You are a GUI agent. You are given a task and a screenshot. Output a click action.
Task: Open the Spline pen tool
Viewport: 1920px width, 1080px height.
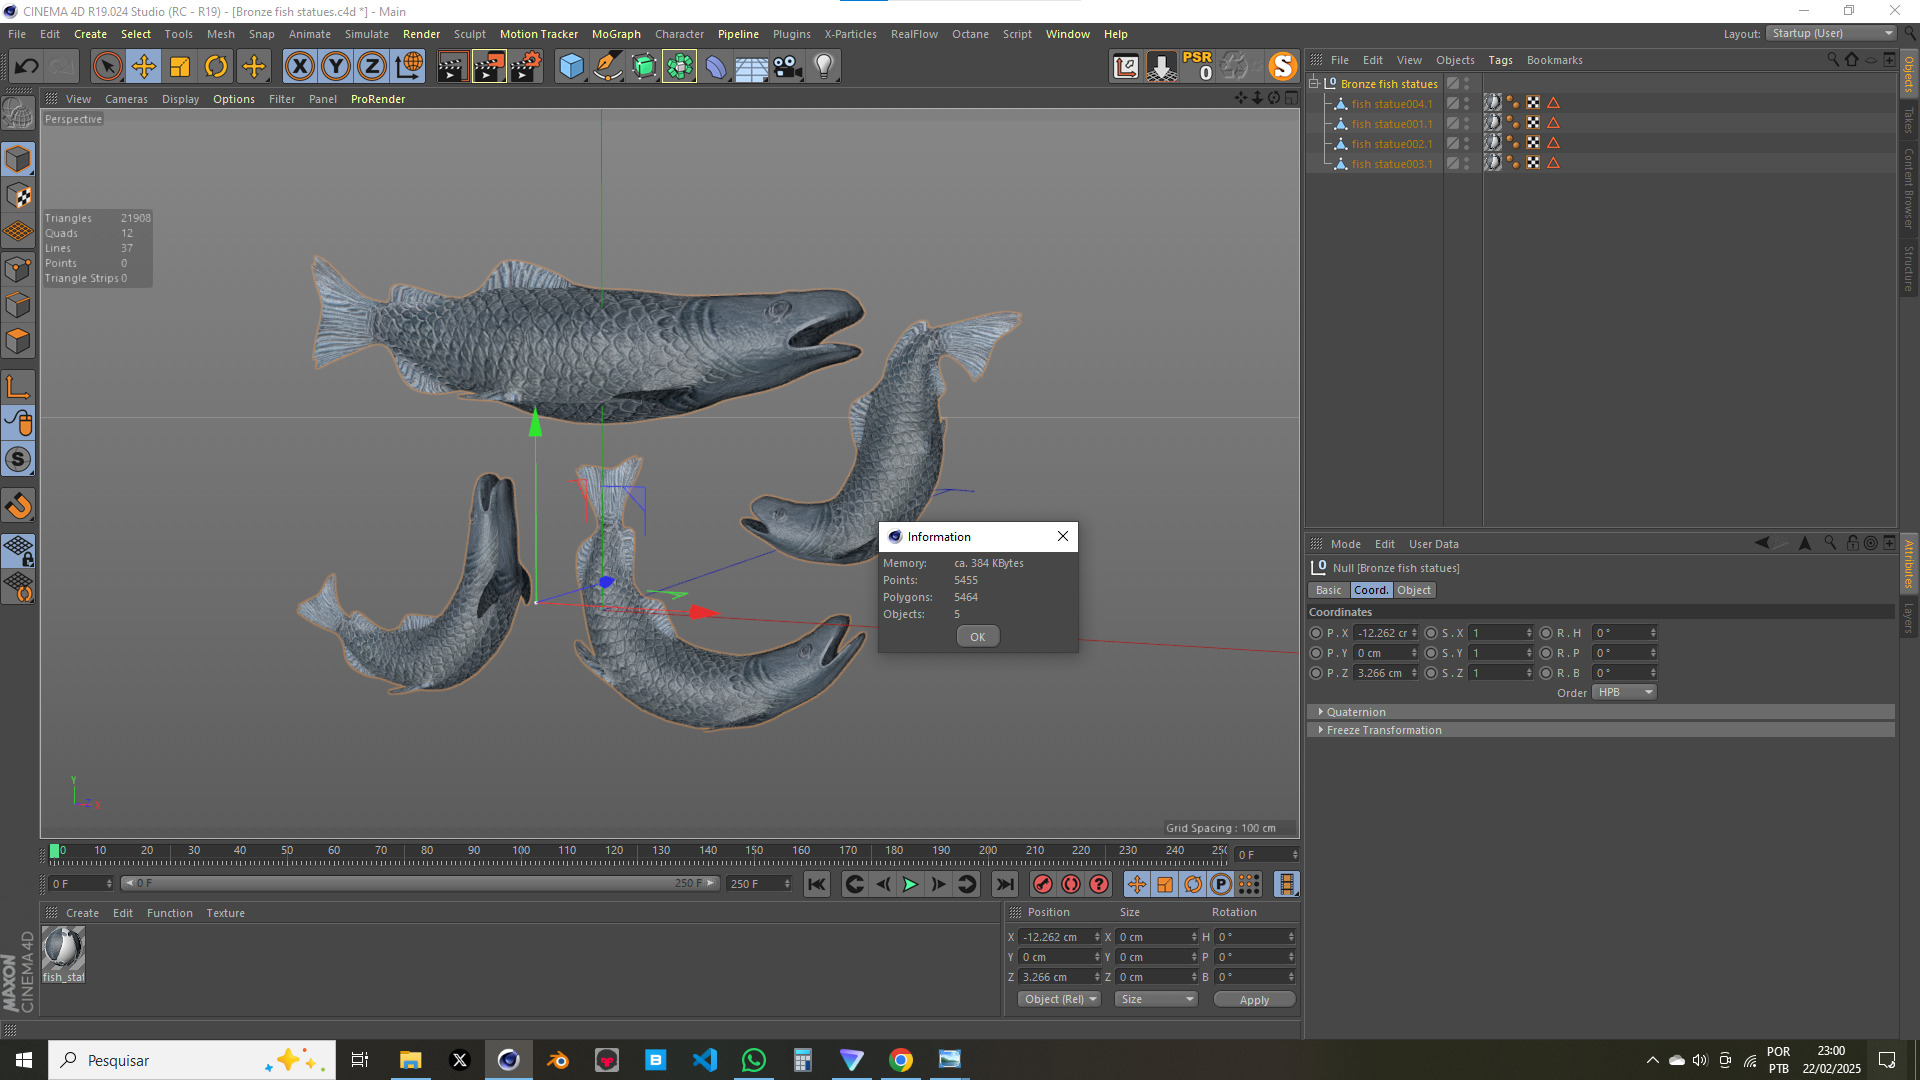pyautogui.click(x=608, y=67)
